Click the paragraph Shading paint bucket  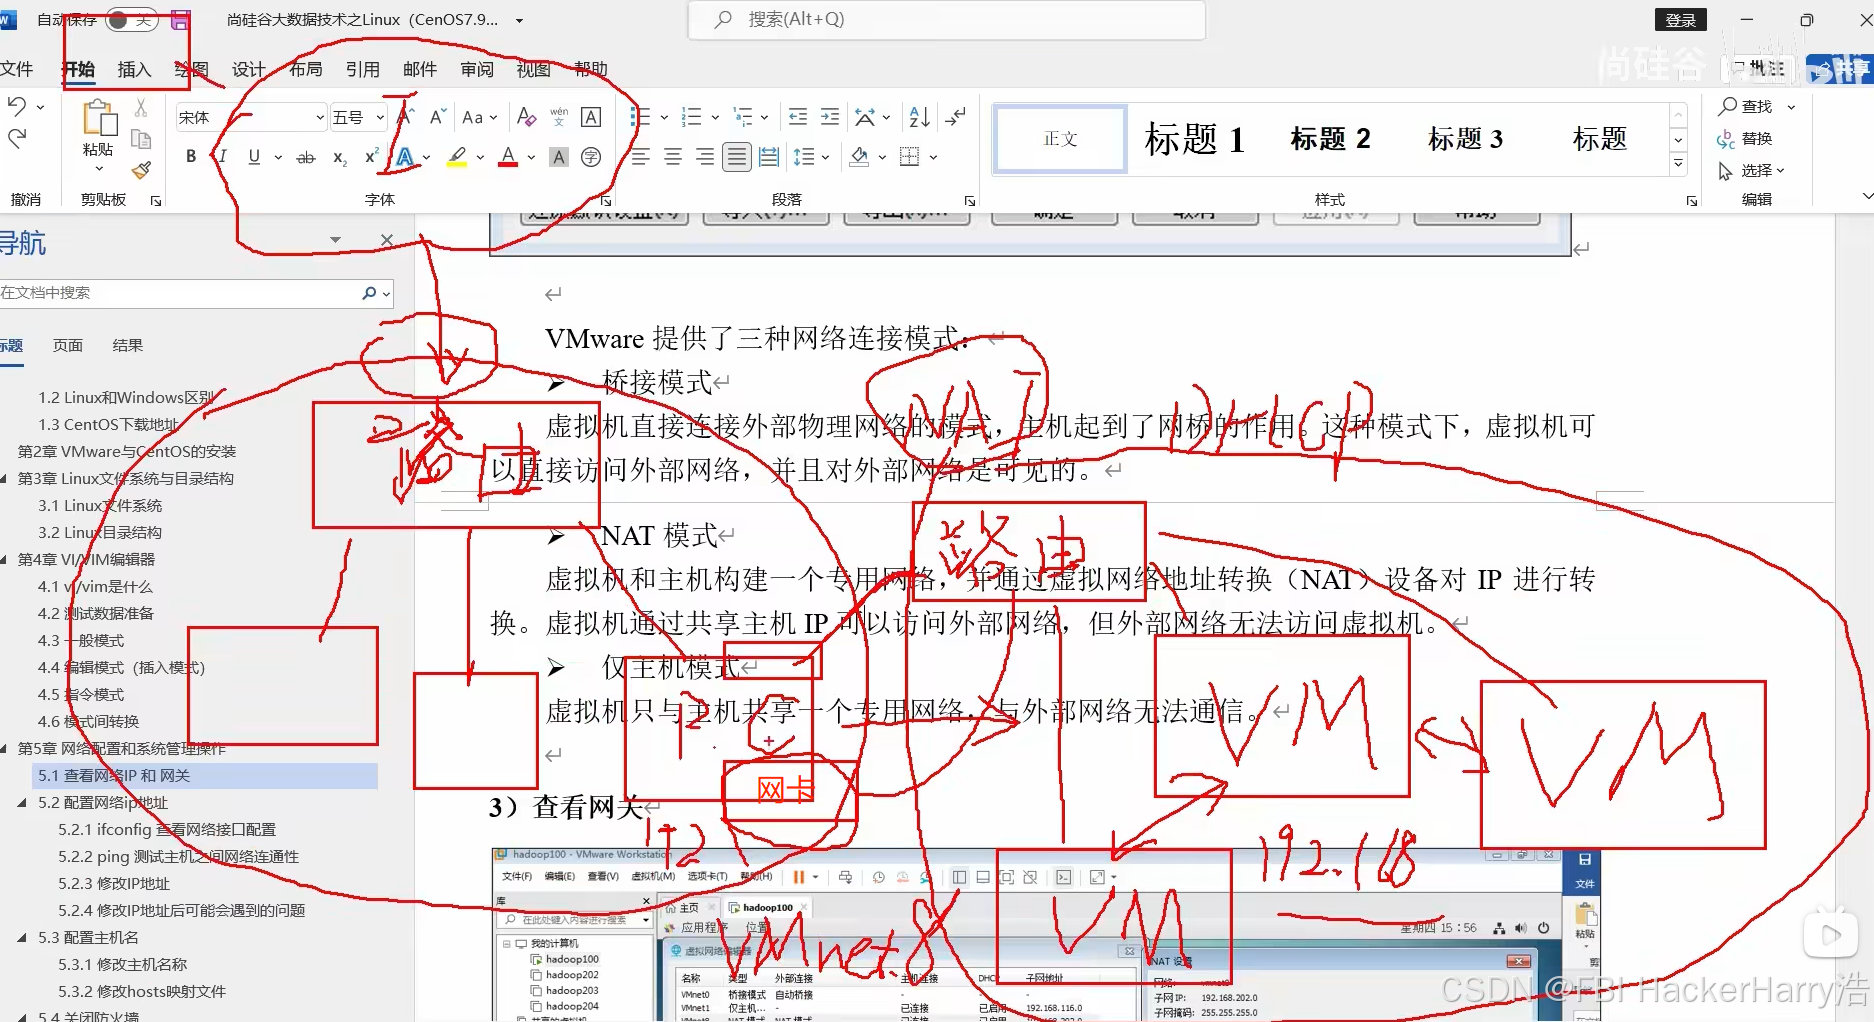coord(859,157)
